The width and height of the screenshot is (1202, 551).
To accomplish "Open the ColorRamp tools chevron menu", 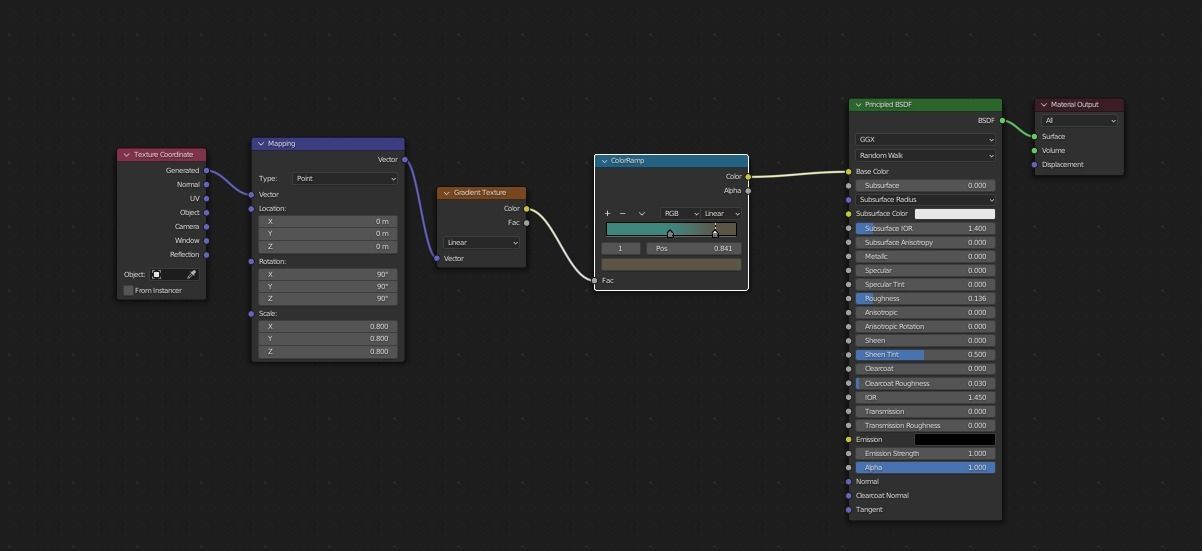I will (x=642, y=213).
